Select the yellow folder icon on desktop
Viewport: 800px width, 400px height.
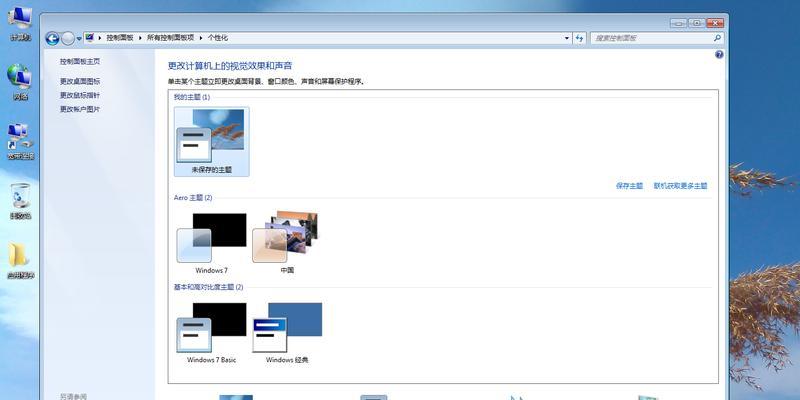pyautogui.click(x=20, y=261)
